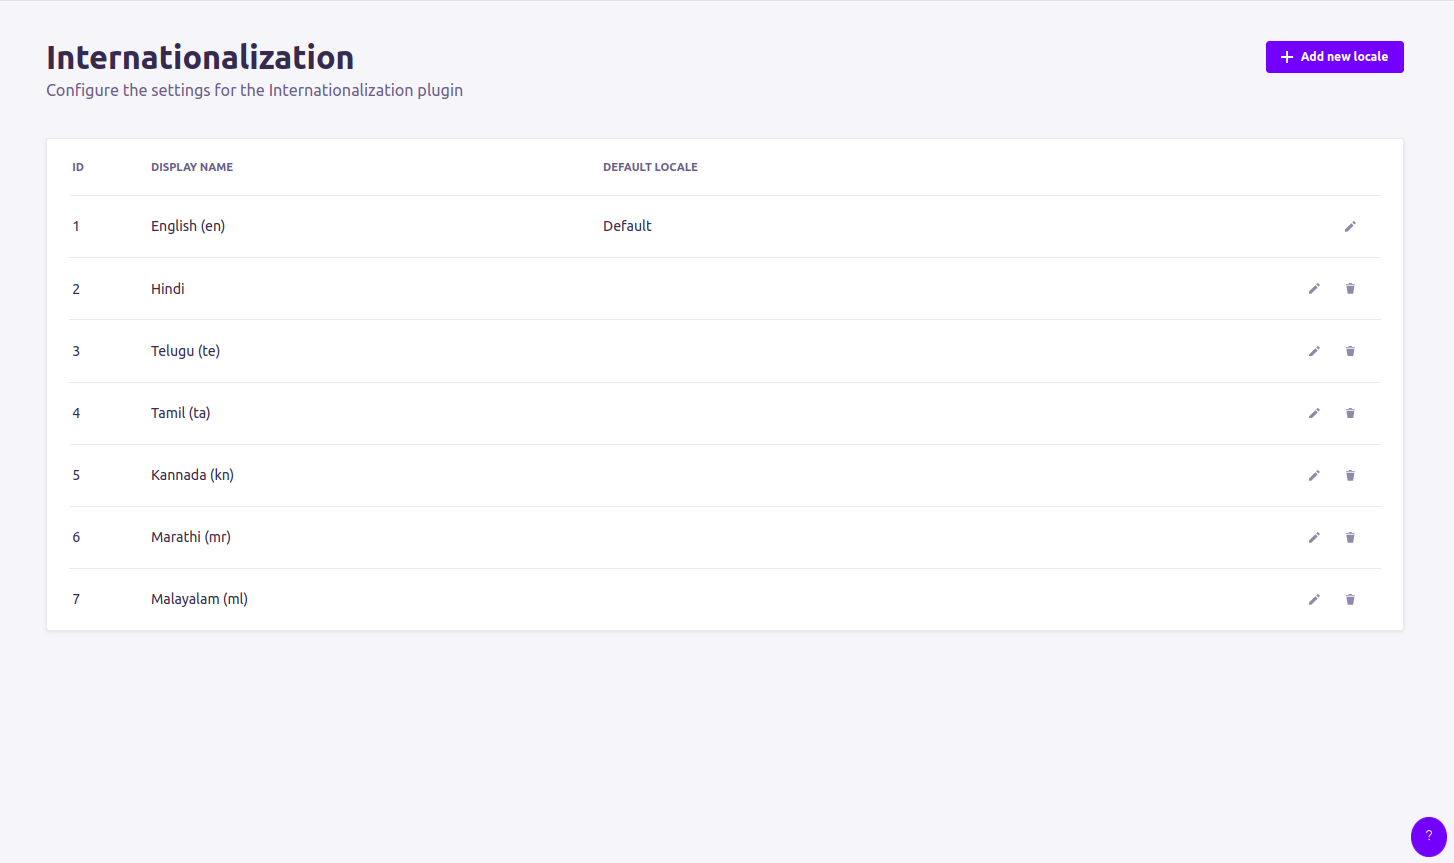Select the Kannada (kn) display name

192,475
